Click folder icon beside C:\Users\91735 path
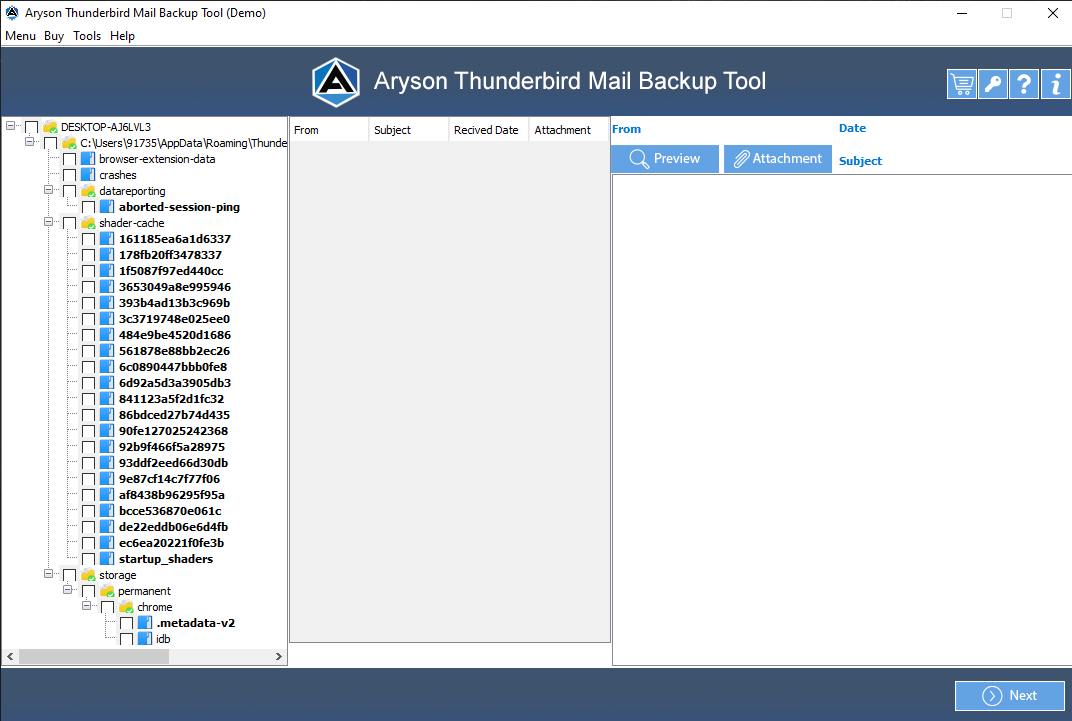The height and width of the screenshot is (721, 1072). 69,143
